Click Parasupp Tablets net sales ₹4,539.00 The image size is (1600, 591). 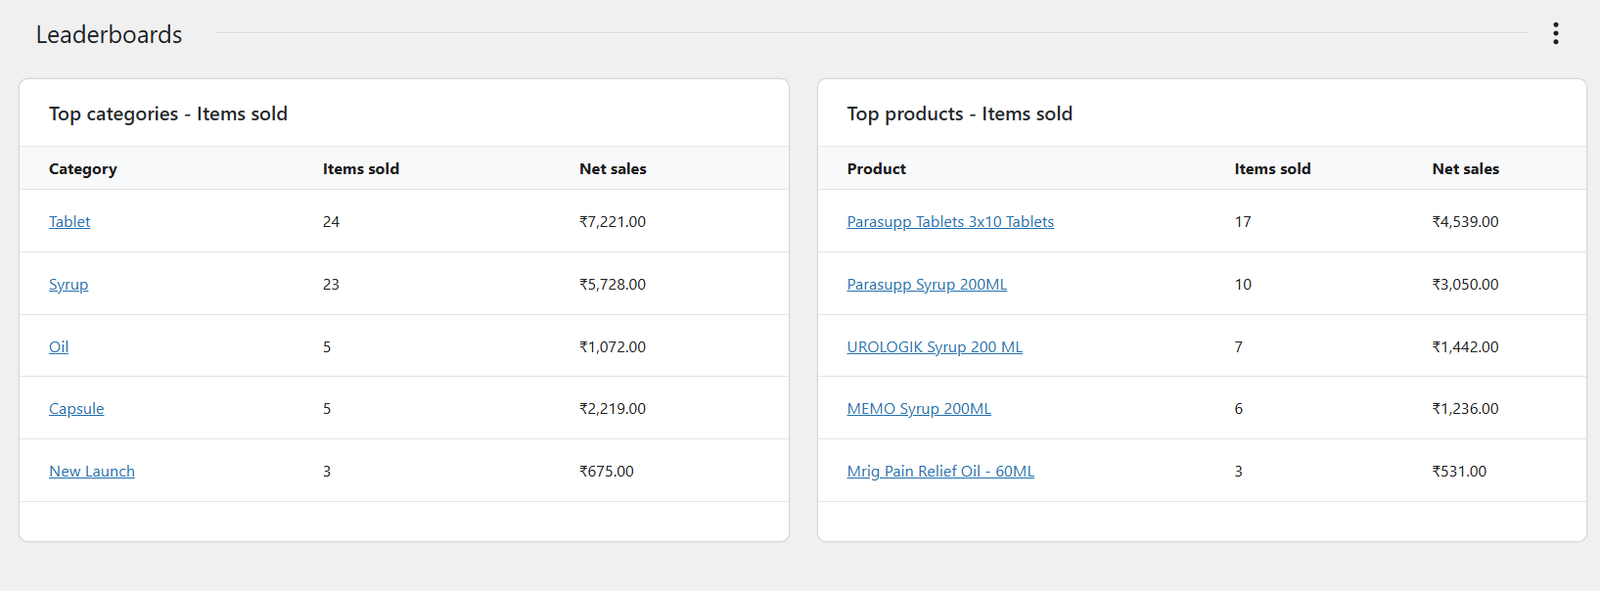[1465, 222]
